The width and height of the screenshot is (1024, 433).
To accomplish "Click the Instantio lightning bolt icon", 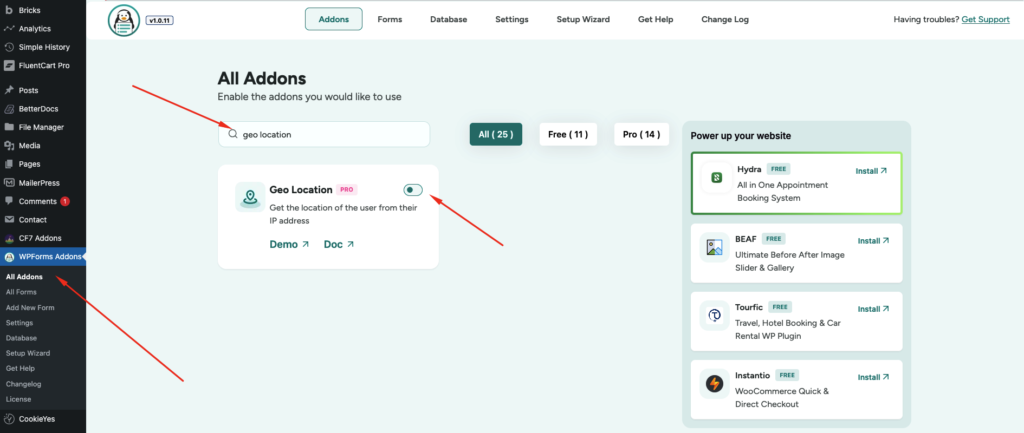I will (714, 384).
